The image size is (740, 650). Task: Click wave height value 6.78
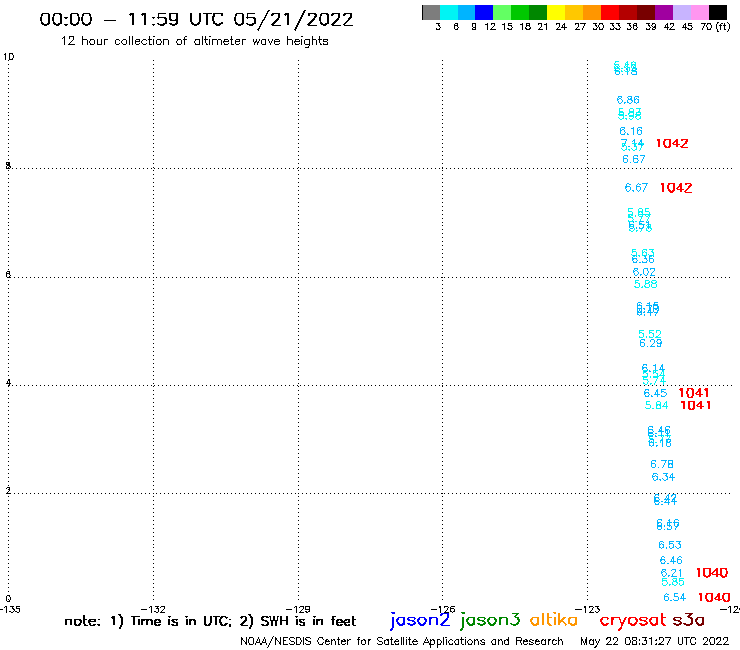pyautogui.click(x=662, y=464)
